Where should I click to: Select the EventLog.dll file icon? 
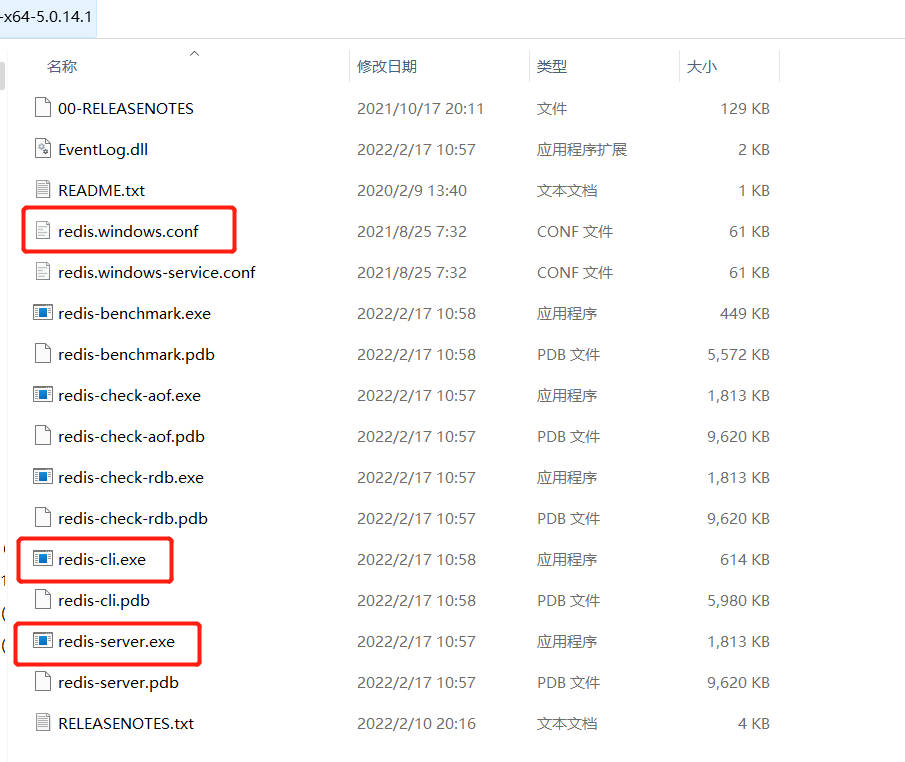pyautogui.click(x=43, y=148)
